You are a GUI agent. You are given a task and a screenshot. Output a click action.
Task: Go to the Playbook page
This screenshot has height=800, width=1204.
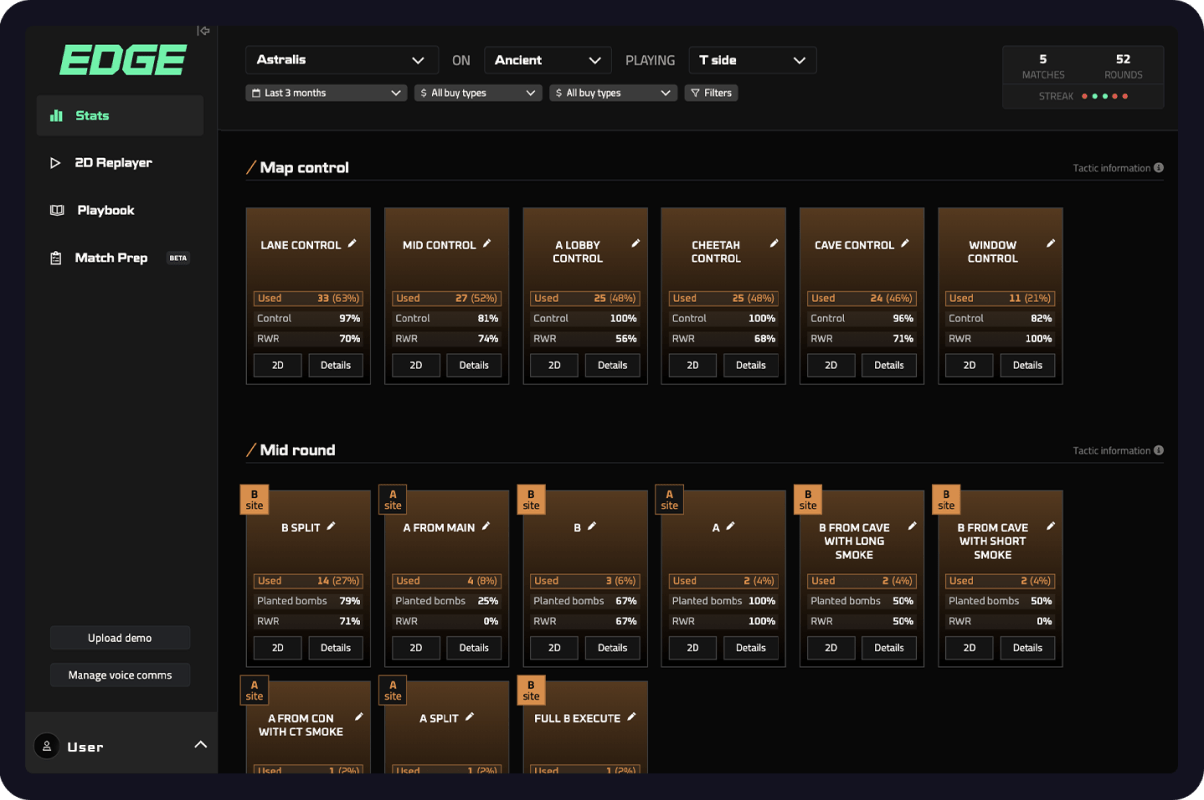[105, 210]
